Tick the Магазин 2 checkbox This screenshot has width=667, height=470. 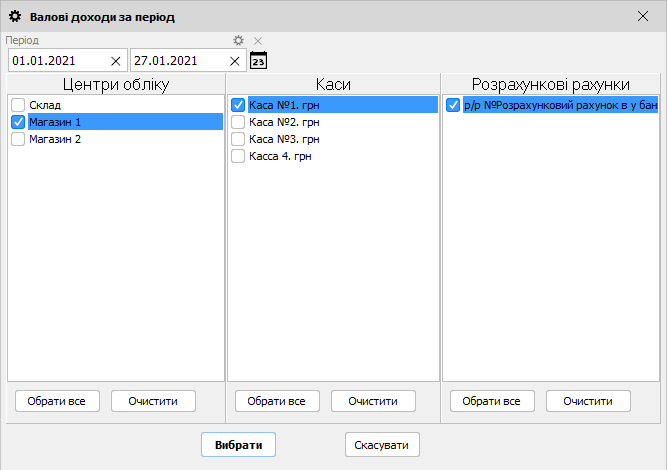[18, 139]
